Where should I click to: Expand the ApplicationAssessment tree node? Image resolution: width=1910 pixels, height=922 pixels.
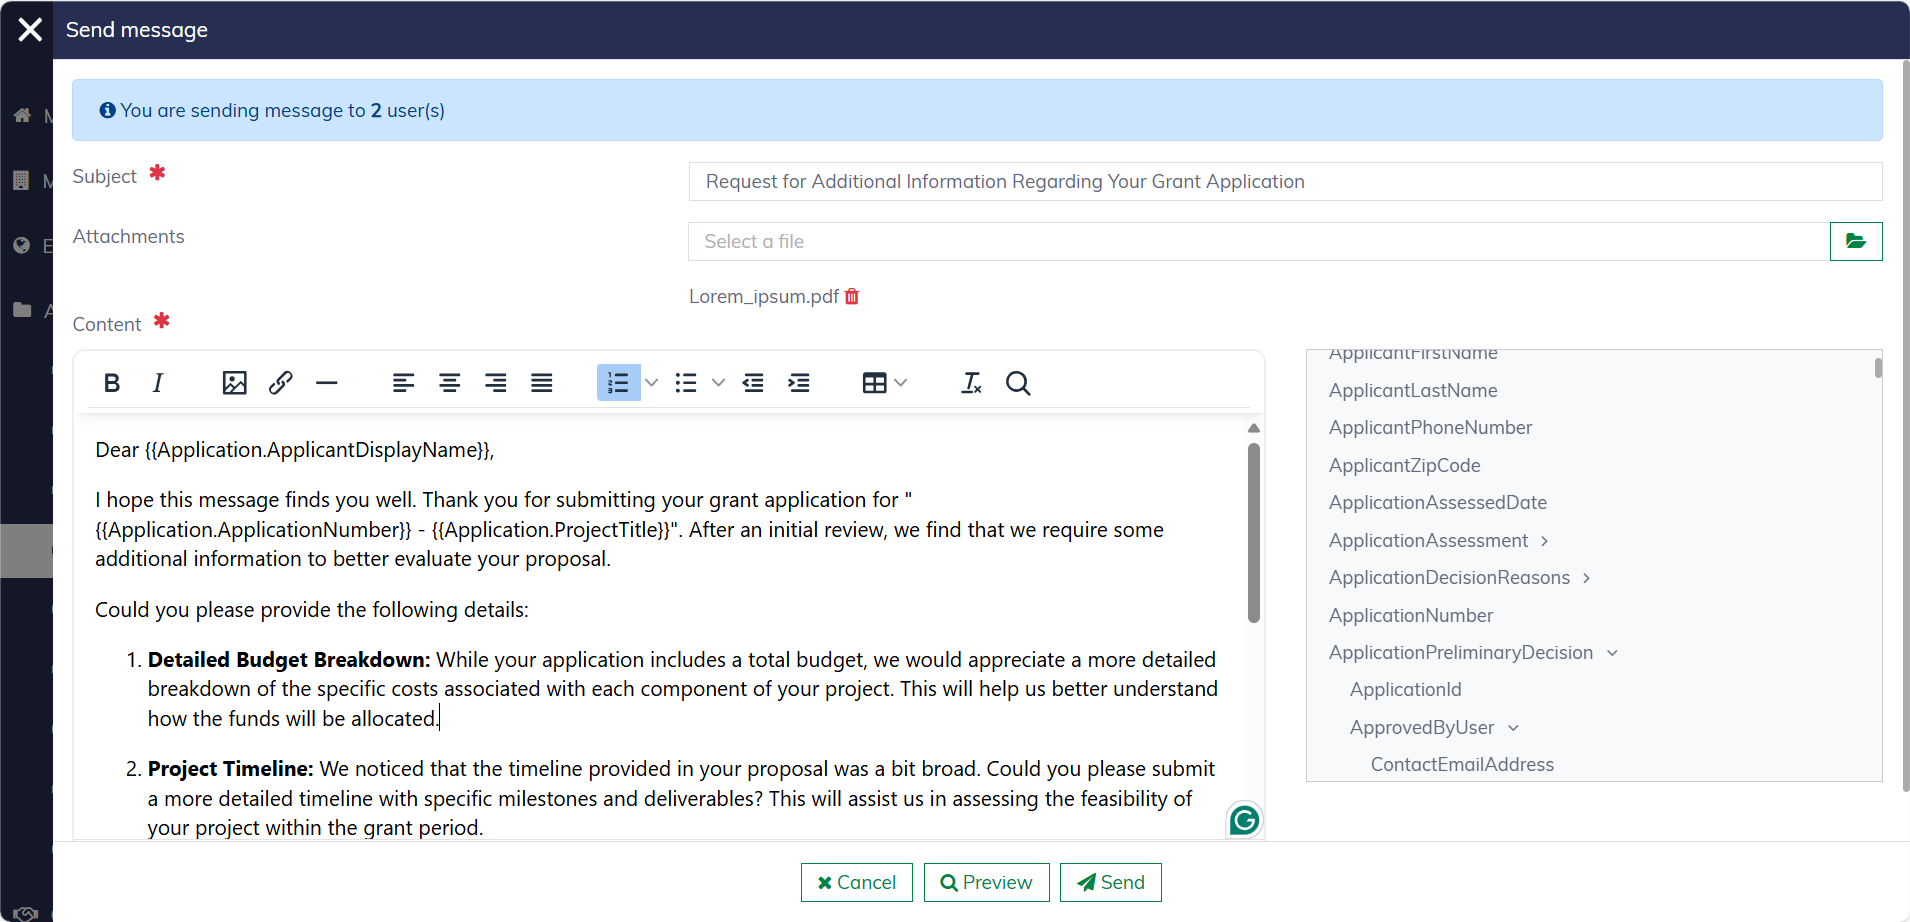(1545, 541)
